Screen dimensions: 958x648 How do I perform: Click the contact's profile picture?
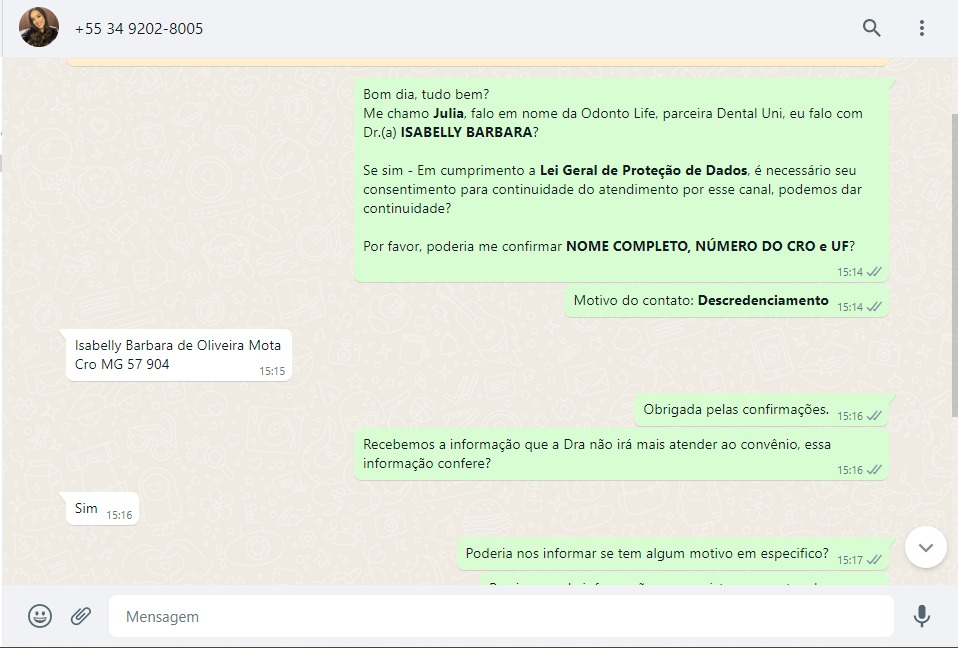click(x=39, y=28)
